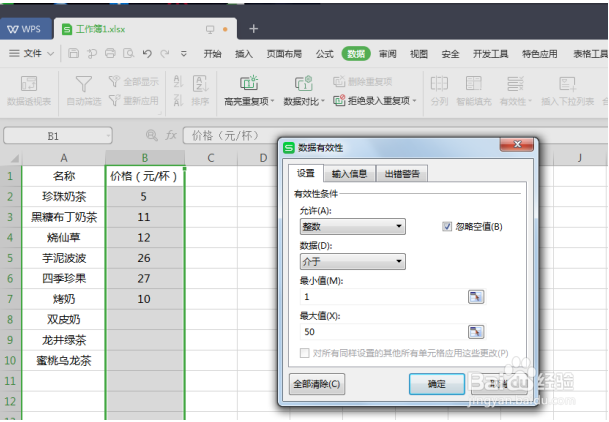The image size is (609, 422).
Task: Click 全部显示 in the filter group
Action: tap(134, 82)
